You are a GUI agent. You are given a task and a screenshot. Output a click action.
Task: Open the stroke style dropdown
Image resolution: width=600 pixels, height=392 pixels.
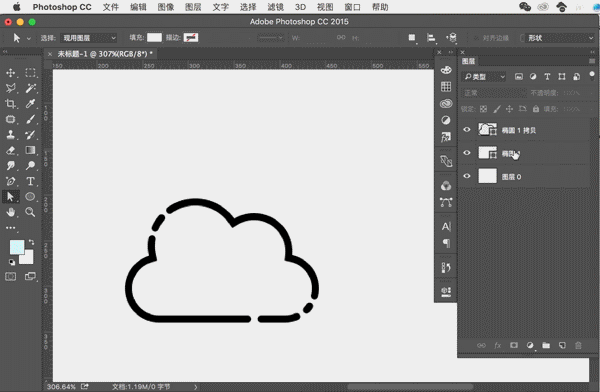271,38
